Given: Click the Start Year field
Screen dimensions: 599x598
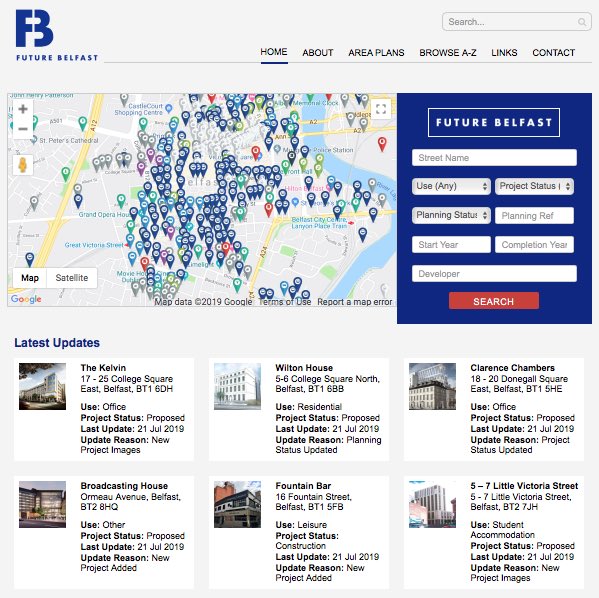Looking at the screenshot, I should click(x=451, y=245).
